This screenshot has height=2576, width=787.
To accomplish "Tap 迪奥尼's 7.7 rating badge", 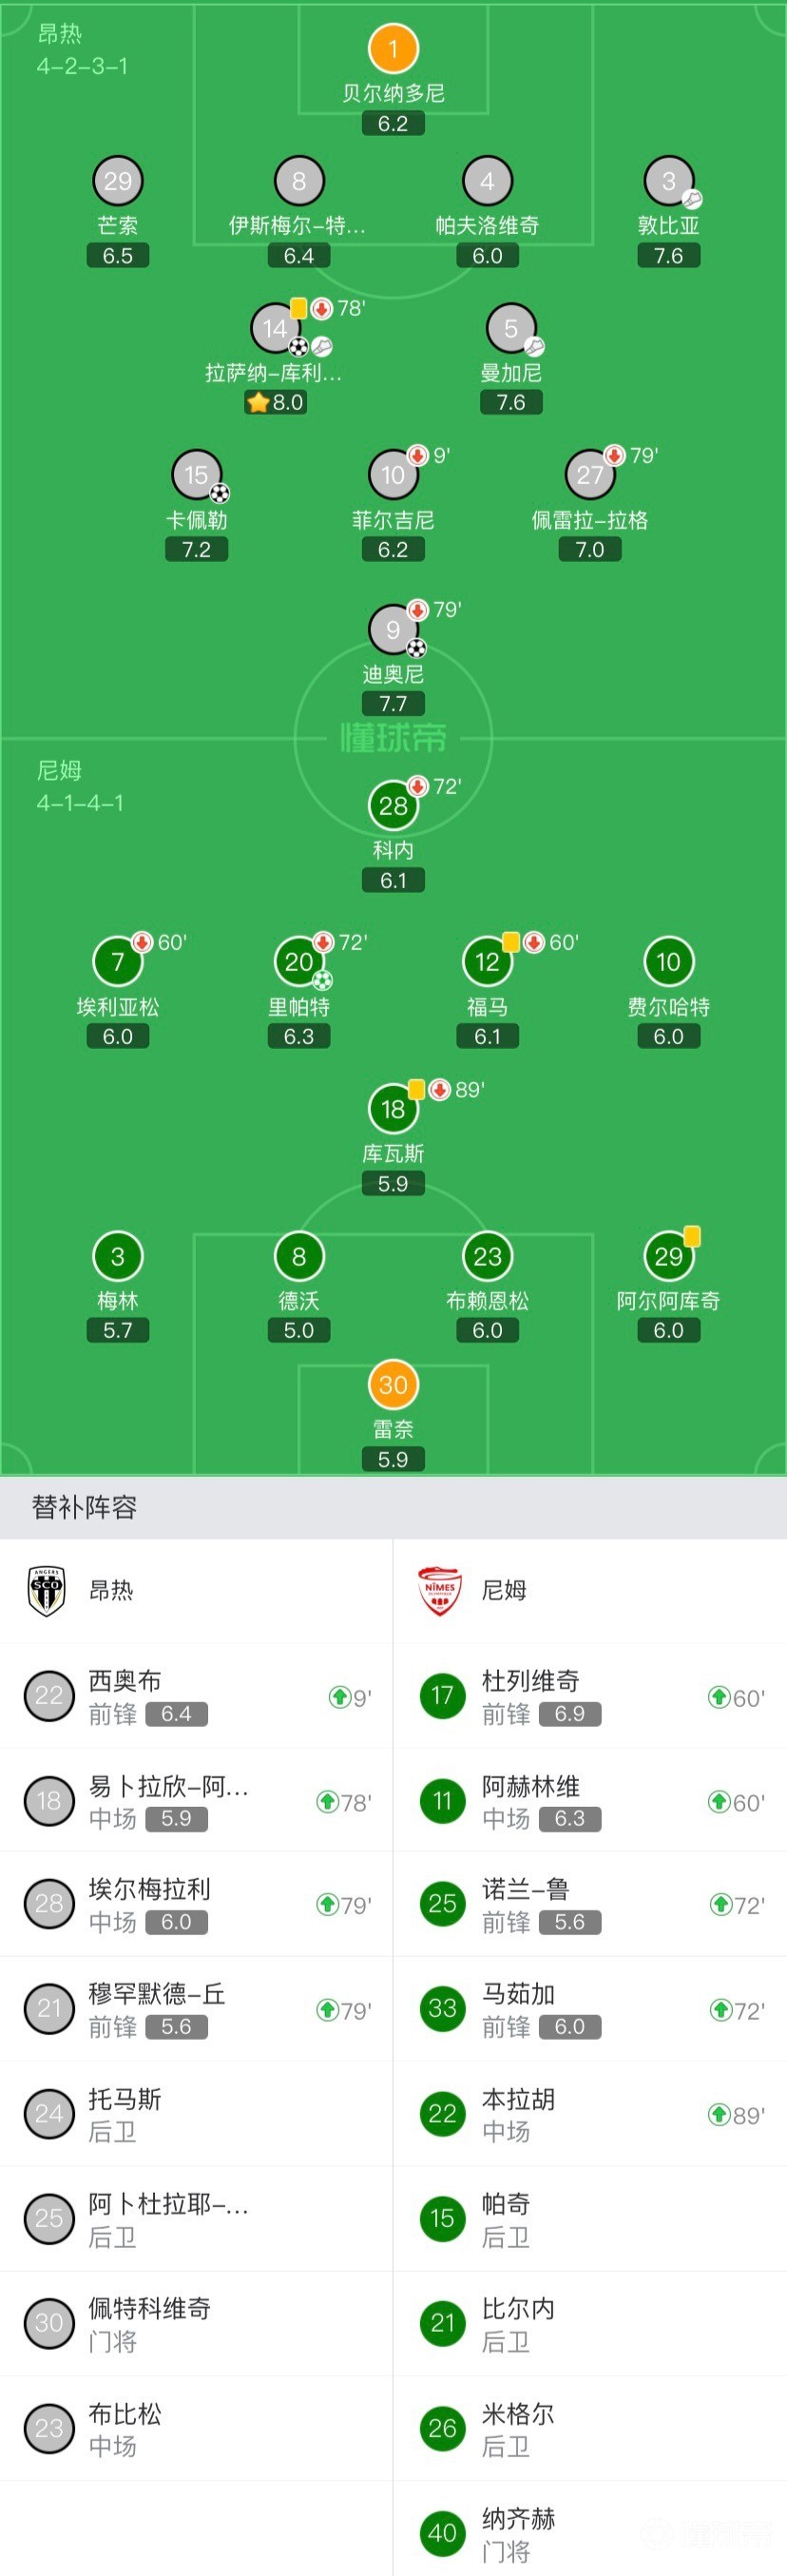I will 393,703.
